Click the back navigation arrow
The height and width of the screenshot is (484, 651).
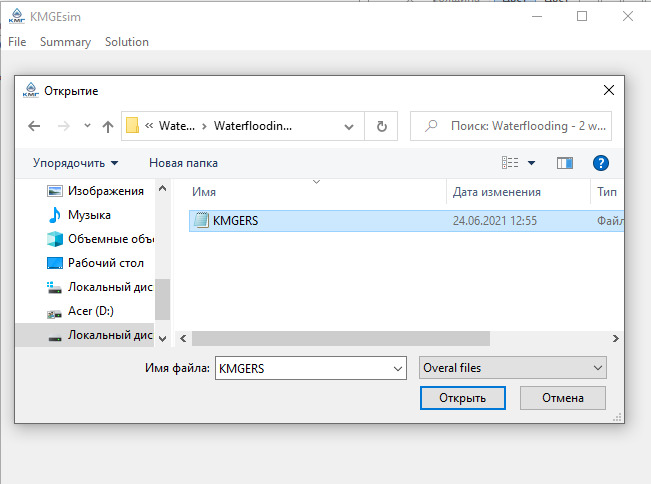point(34,127)
